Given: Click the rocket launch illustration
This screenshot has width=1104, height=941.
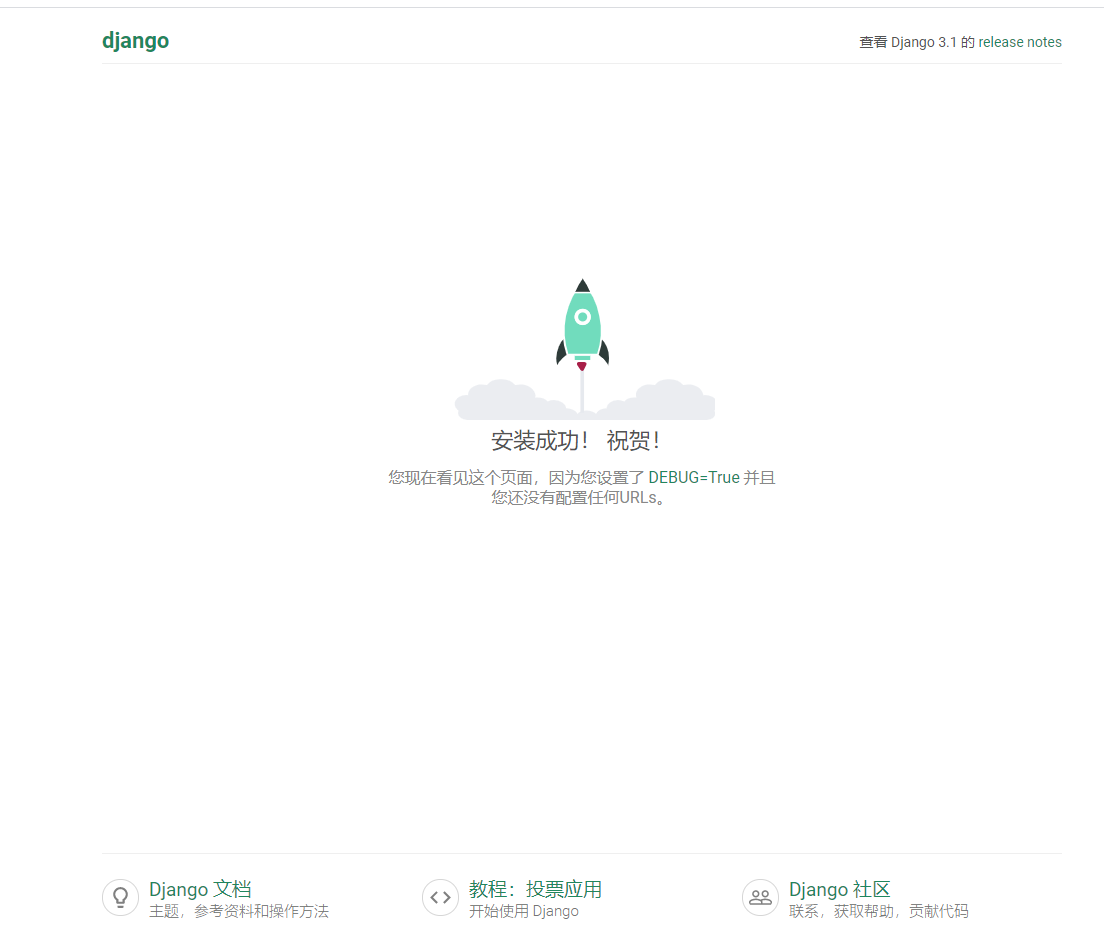Looking at the screenshot, I should pyautogui.click(x=584, y=349).
